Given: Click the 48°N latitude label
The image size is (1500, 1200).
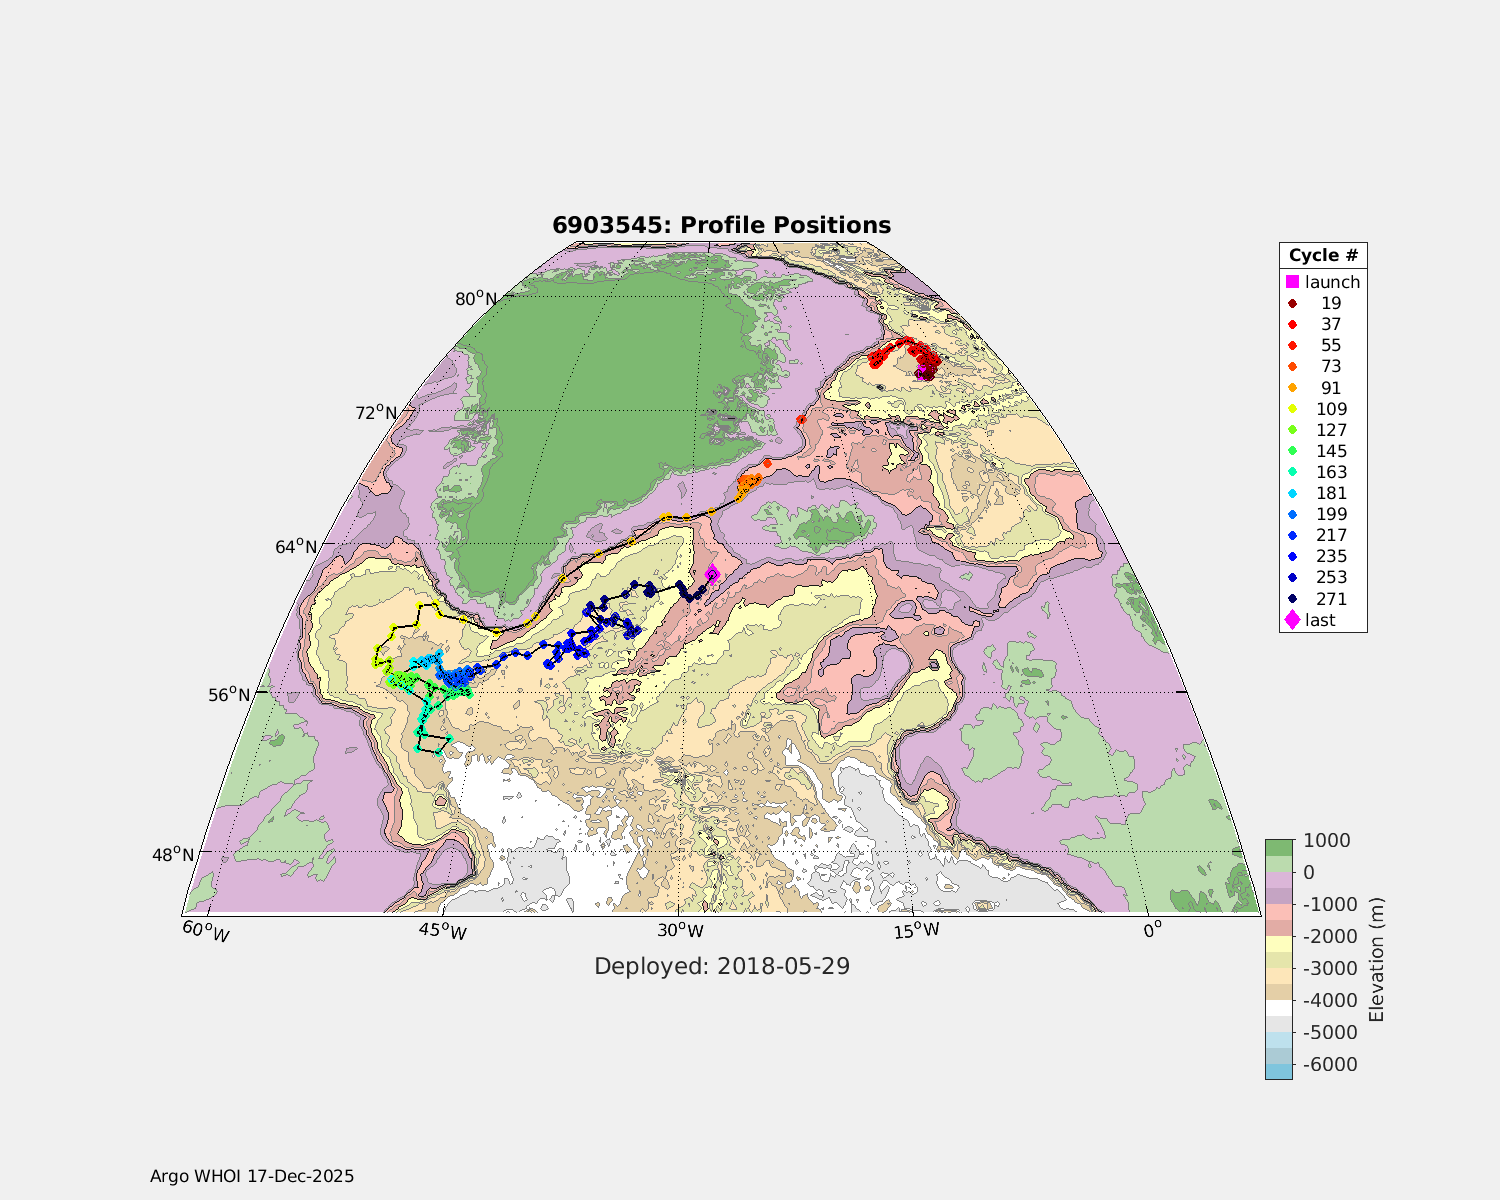Looking at the screenshot, I should [174, 854].
